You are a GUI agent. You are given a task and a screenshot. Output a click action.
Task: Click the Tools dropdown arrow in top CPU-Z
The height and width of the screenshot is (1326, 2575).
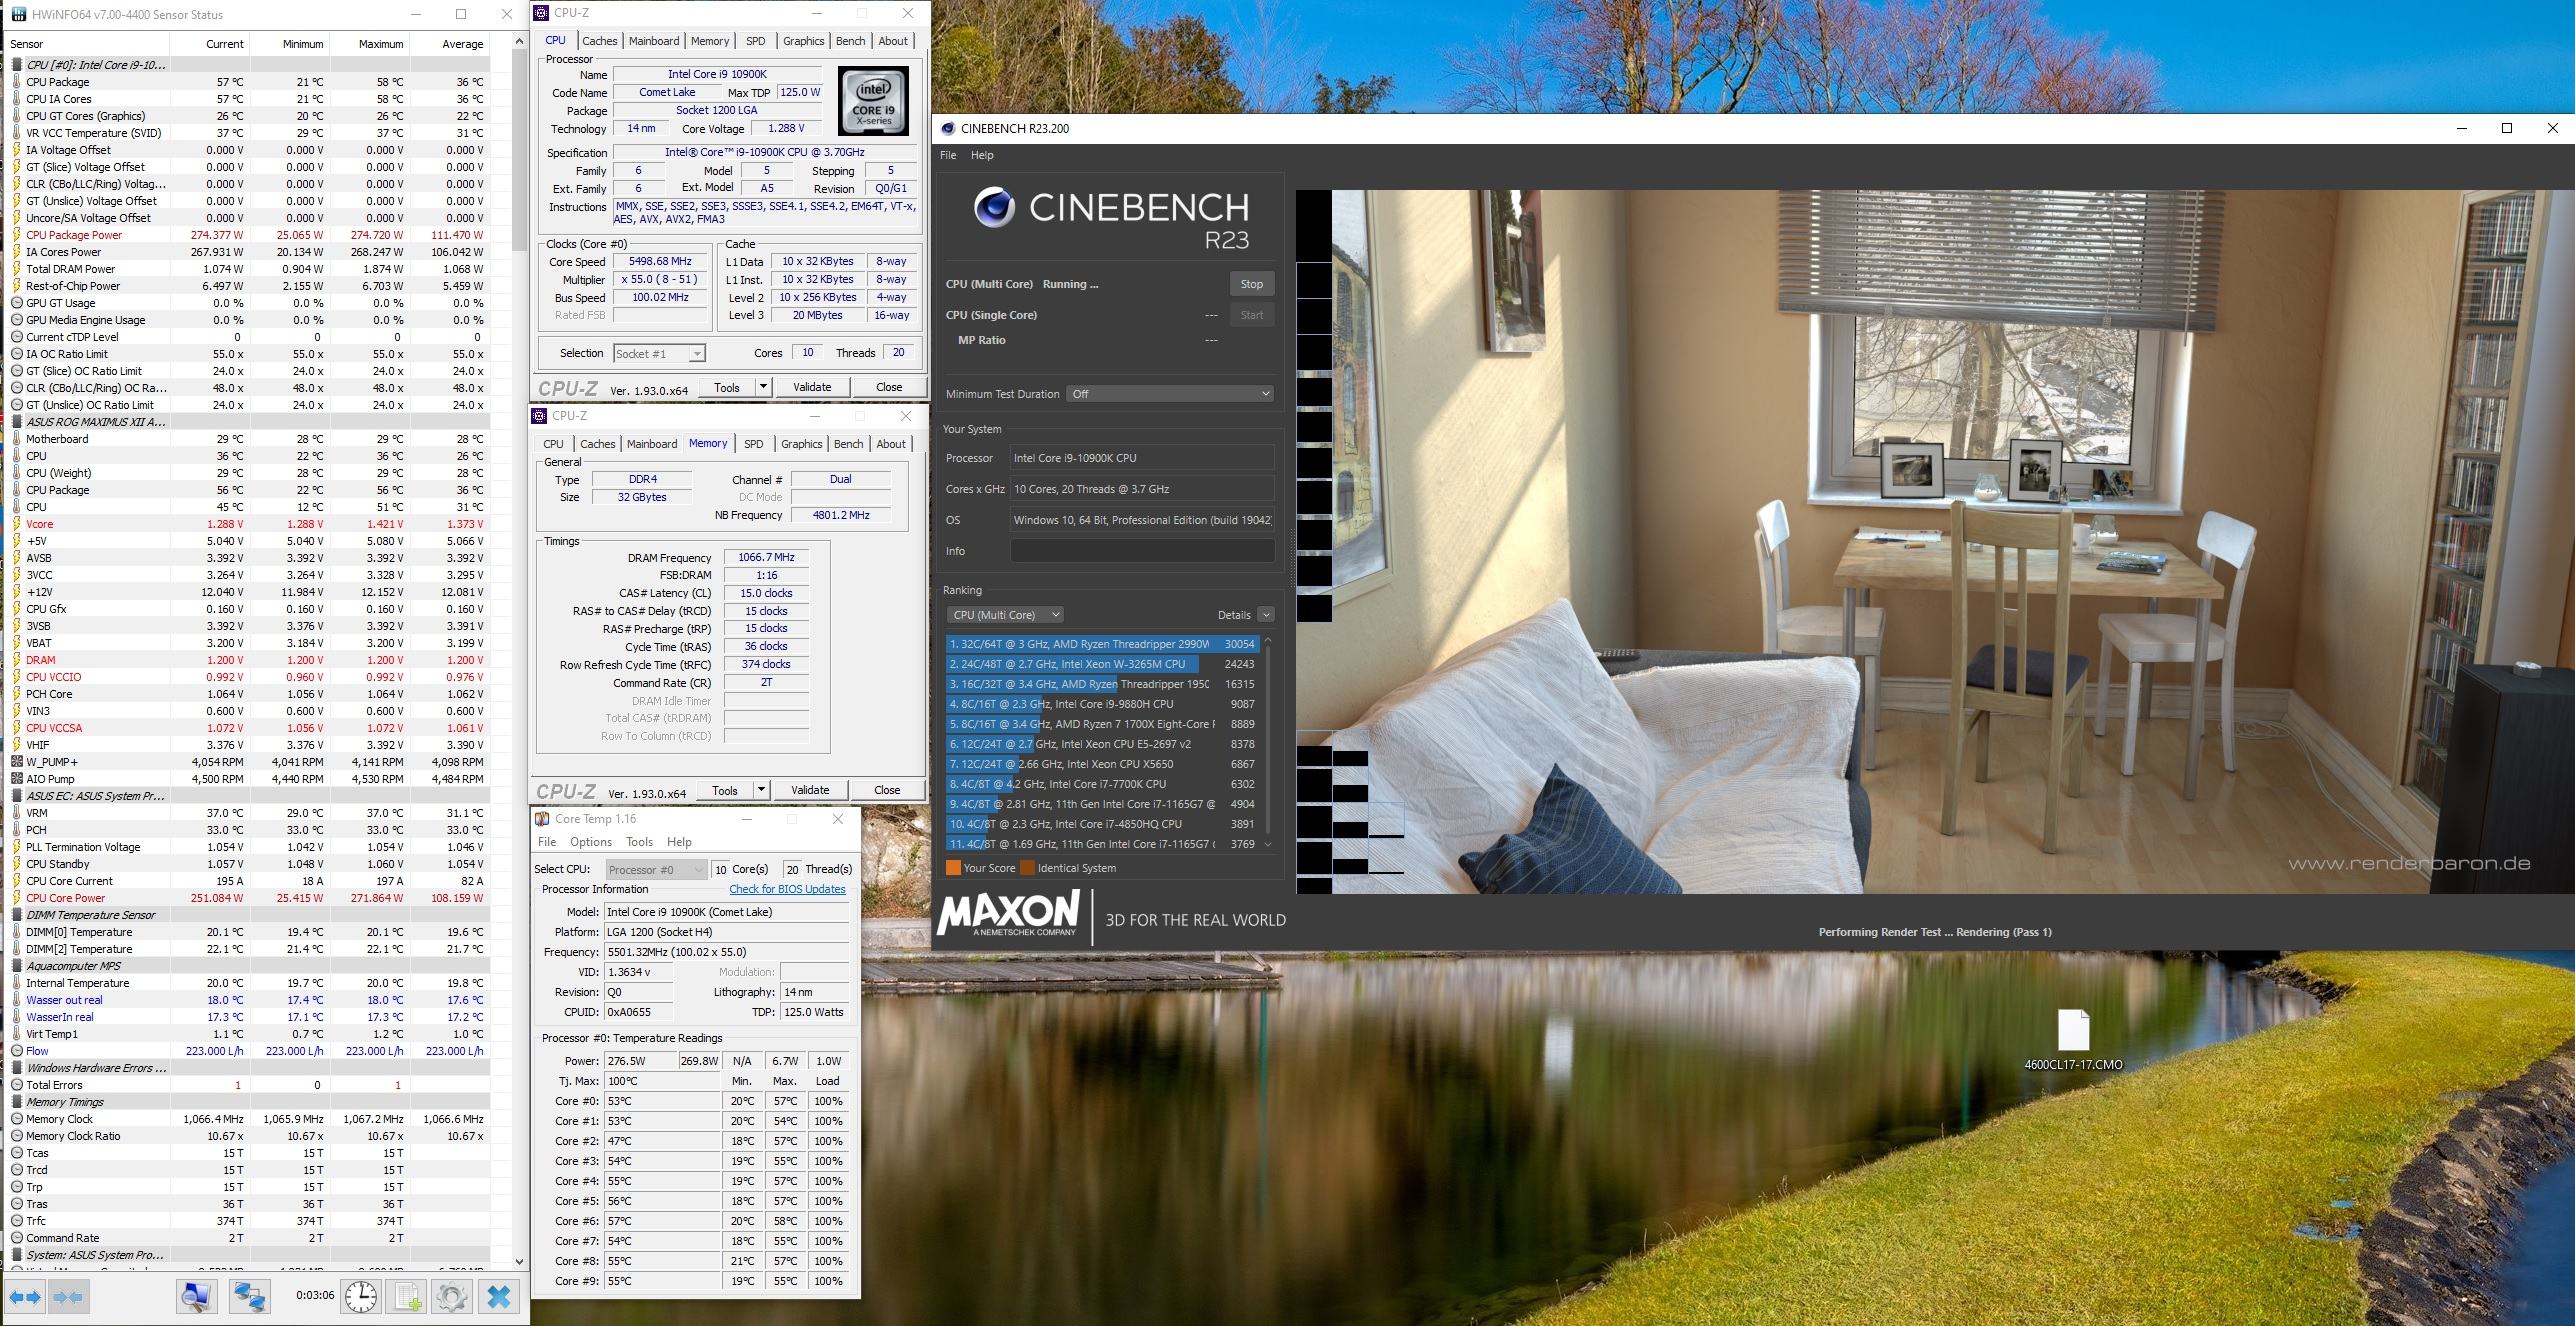pyautogui.click(x=763, y=387)
